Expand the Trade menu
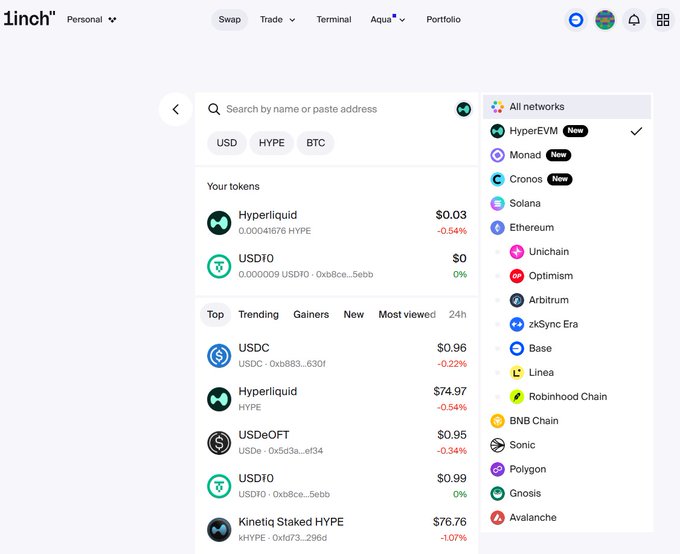This screenshot has width=680, height=554. [x=278, y=20]
